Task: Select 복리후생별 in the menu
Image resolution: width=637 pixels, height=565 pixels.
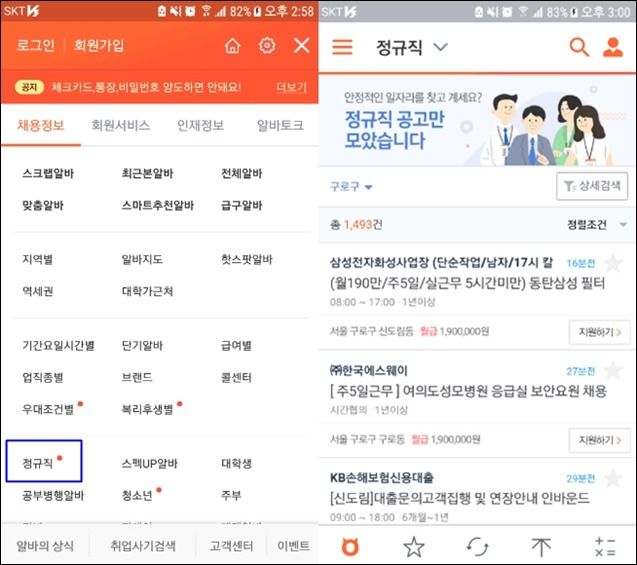Action: coord(147,409)
